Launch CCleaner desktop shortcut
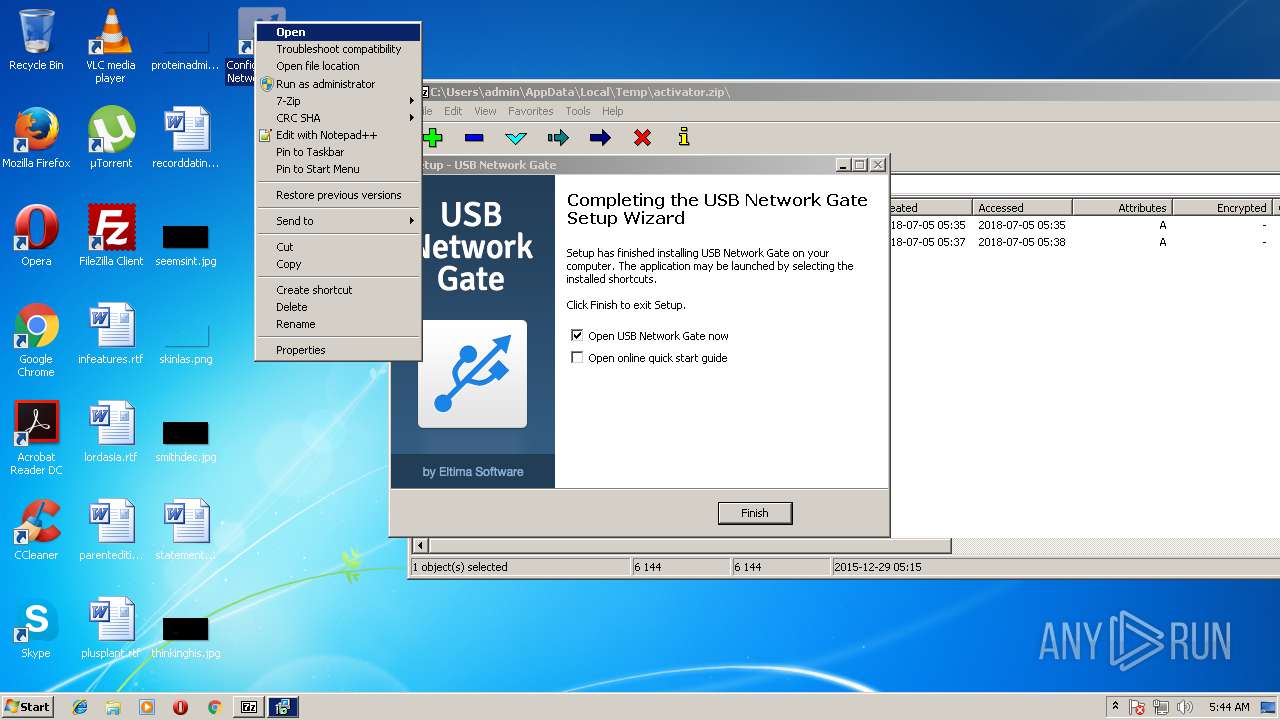This screenshot has height=720, width=1280. point(36,530)
